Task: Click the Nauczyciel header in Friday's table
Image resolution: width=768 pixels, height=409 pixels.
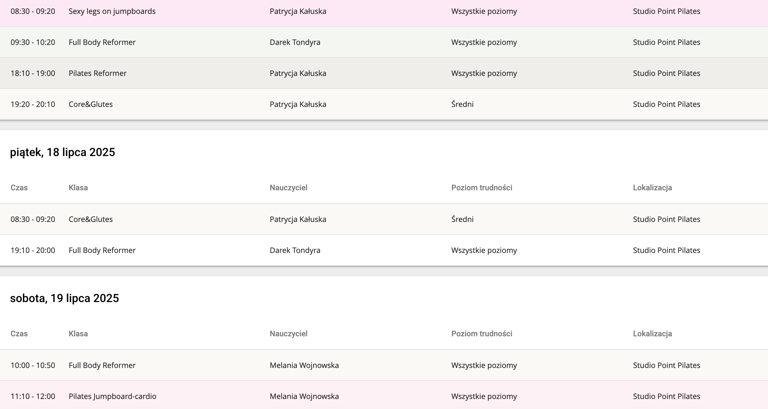Action: [288, 188]
